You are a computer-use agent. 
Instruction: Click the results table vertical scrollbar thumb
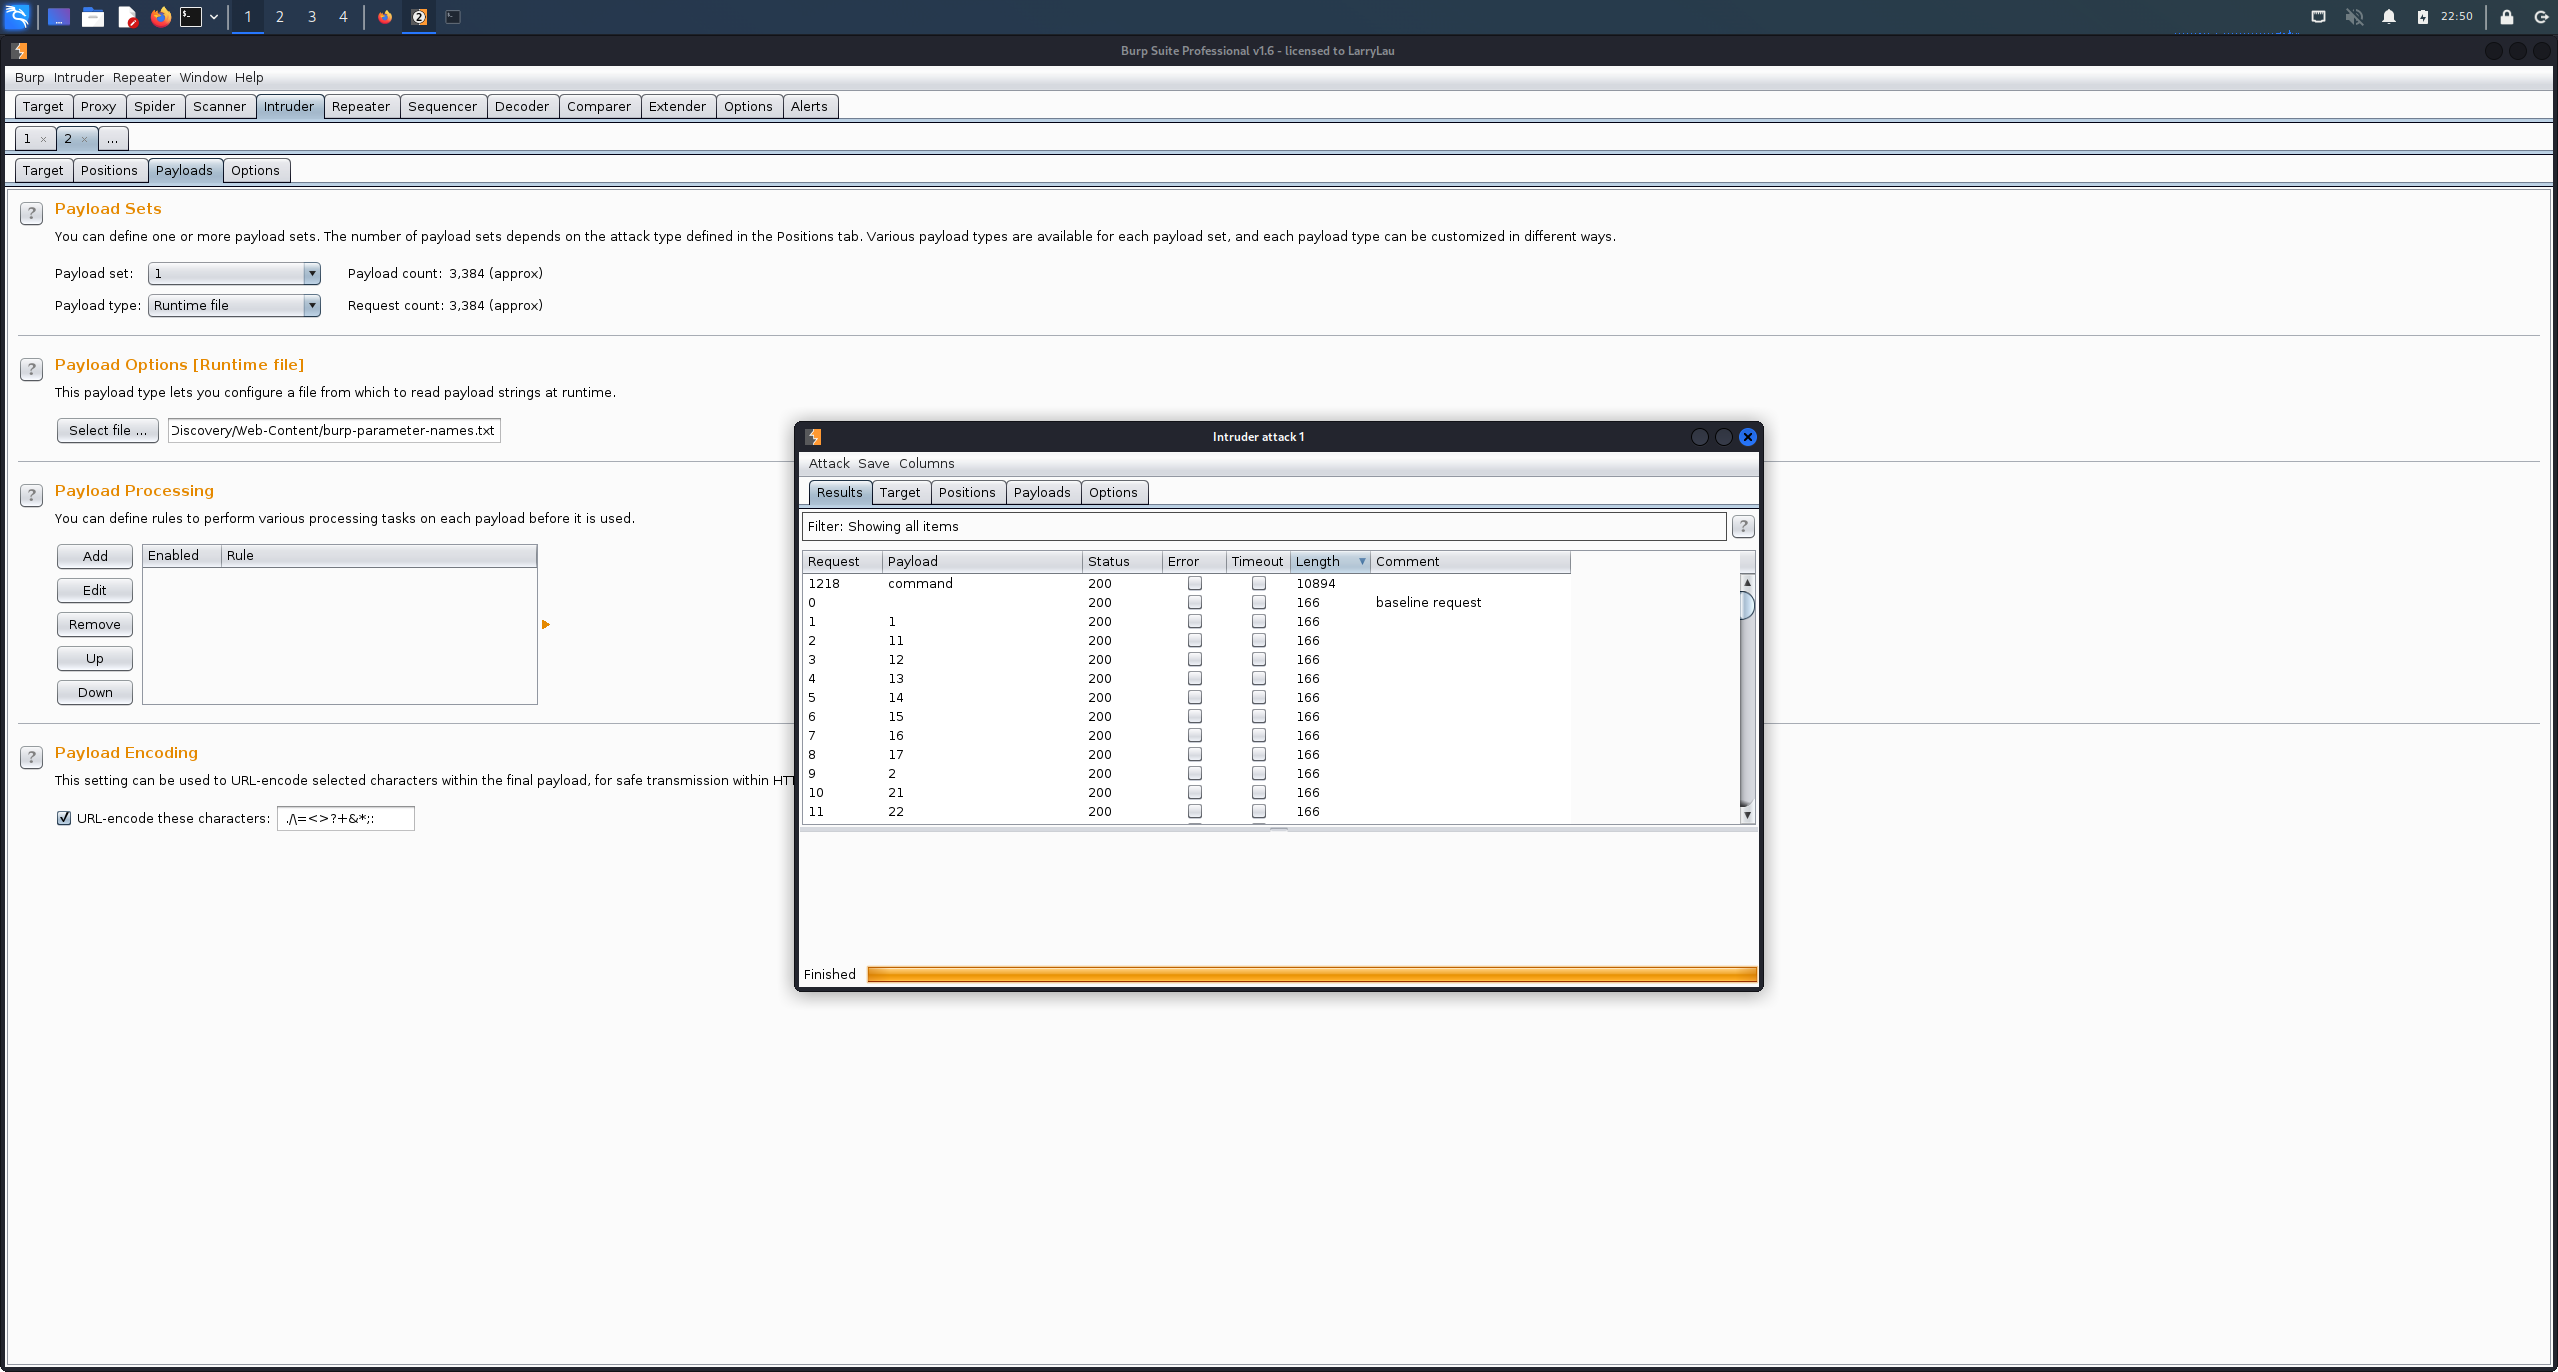1747,605
